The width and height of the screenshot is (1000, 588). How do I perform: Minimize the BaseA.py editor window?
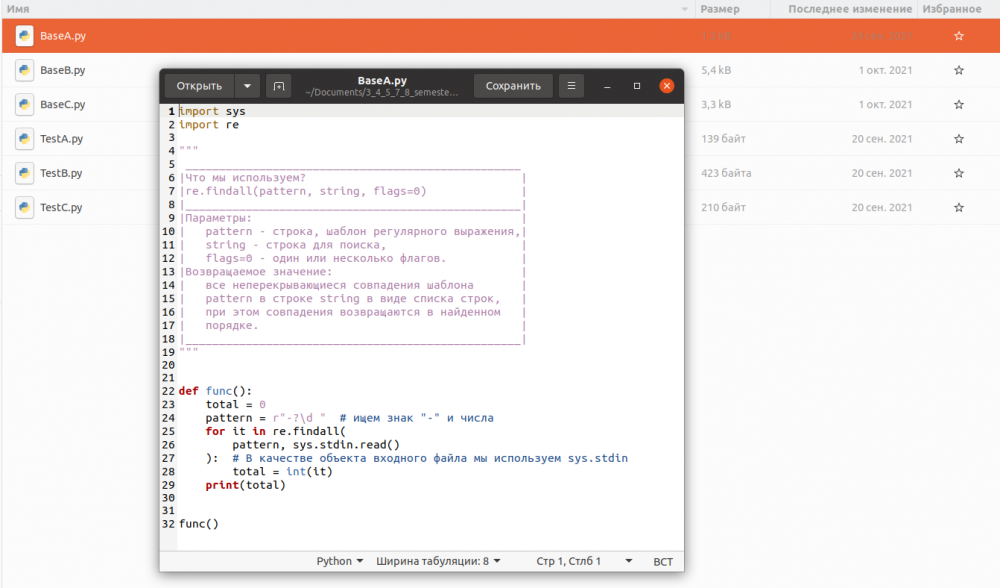pos(608,86)
